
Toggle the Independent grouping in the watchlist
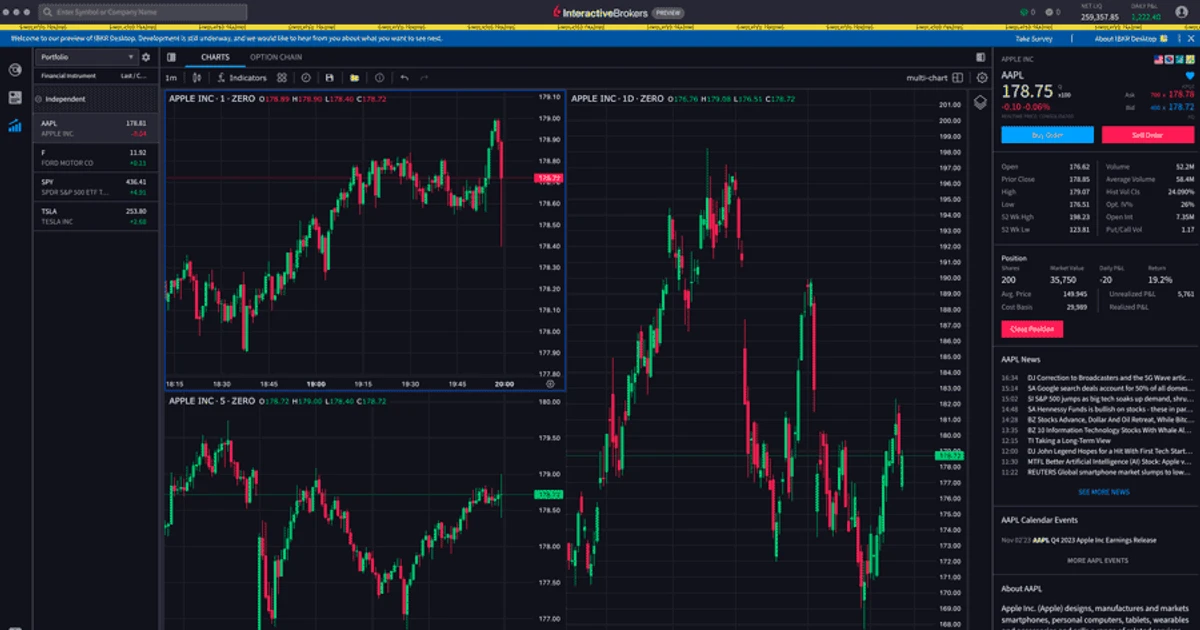tap(63, 98)
